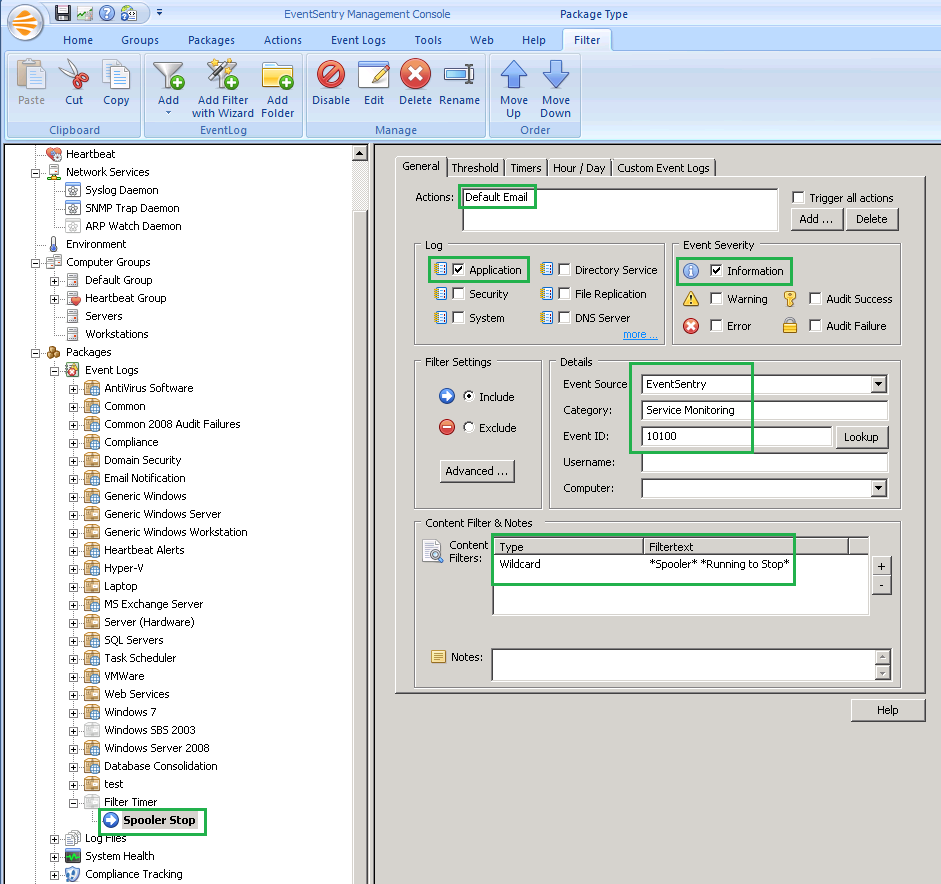Viewport: 941px width, 884px height.
Task: Open the help question mark icon
Action: tap(107, 13)
